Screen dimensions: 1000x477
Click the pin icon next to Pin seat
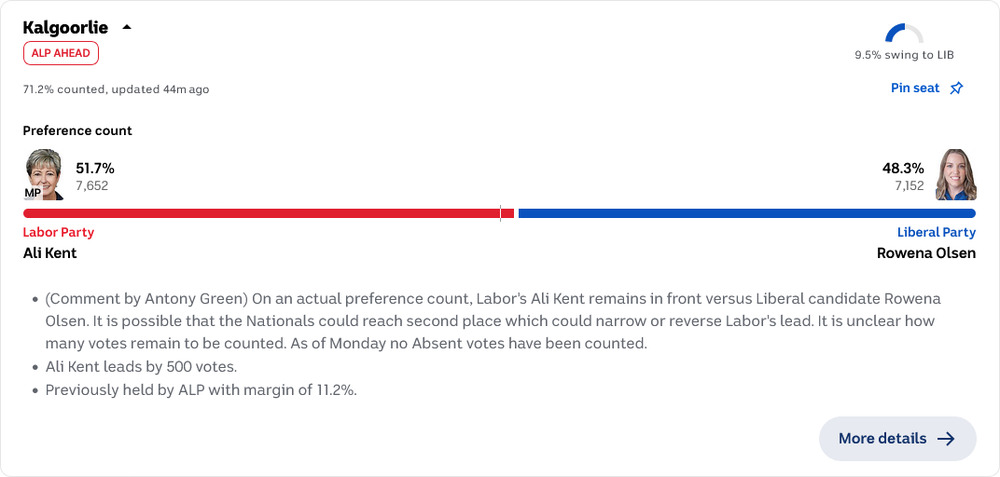956,89
